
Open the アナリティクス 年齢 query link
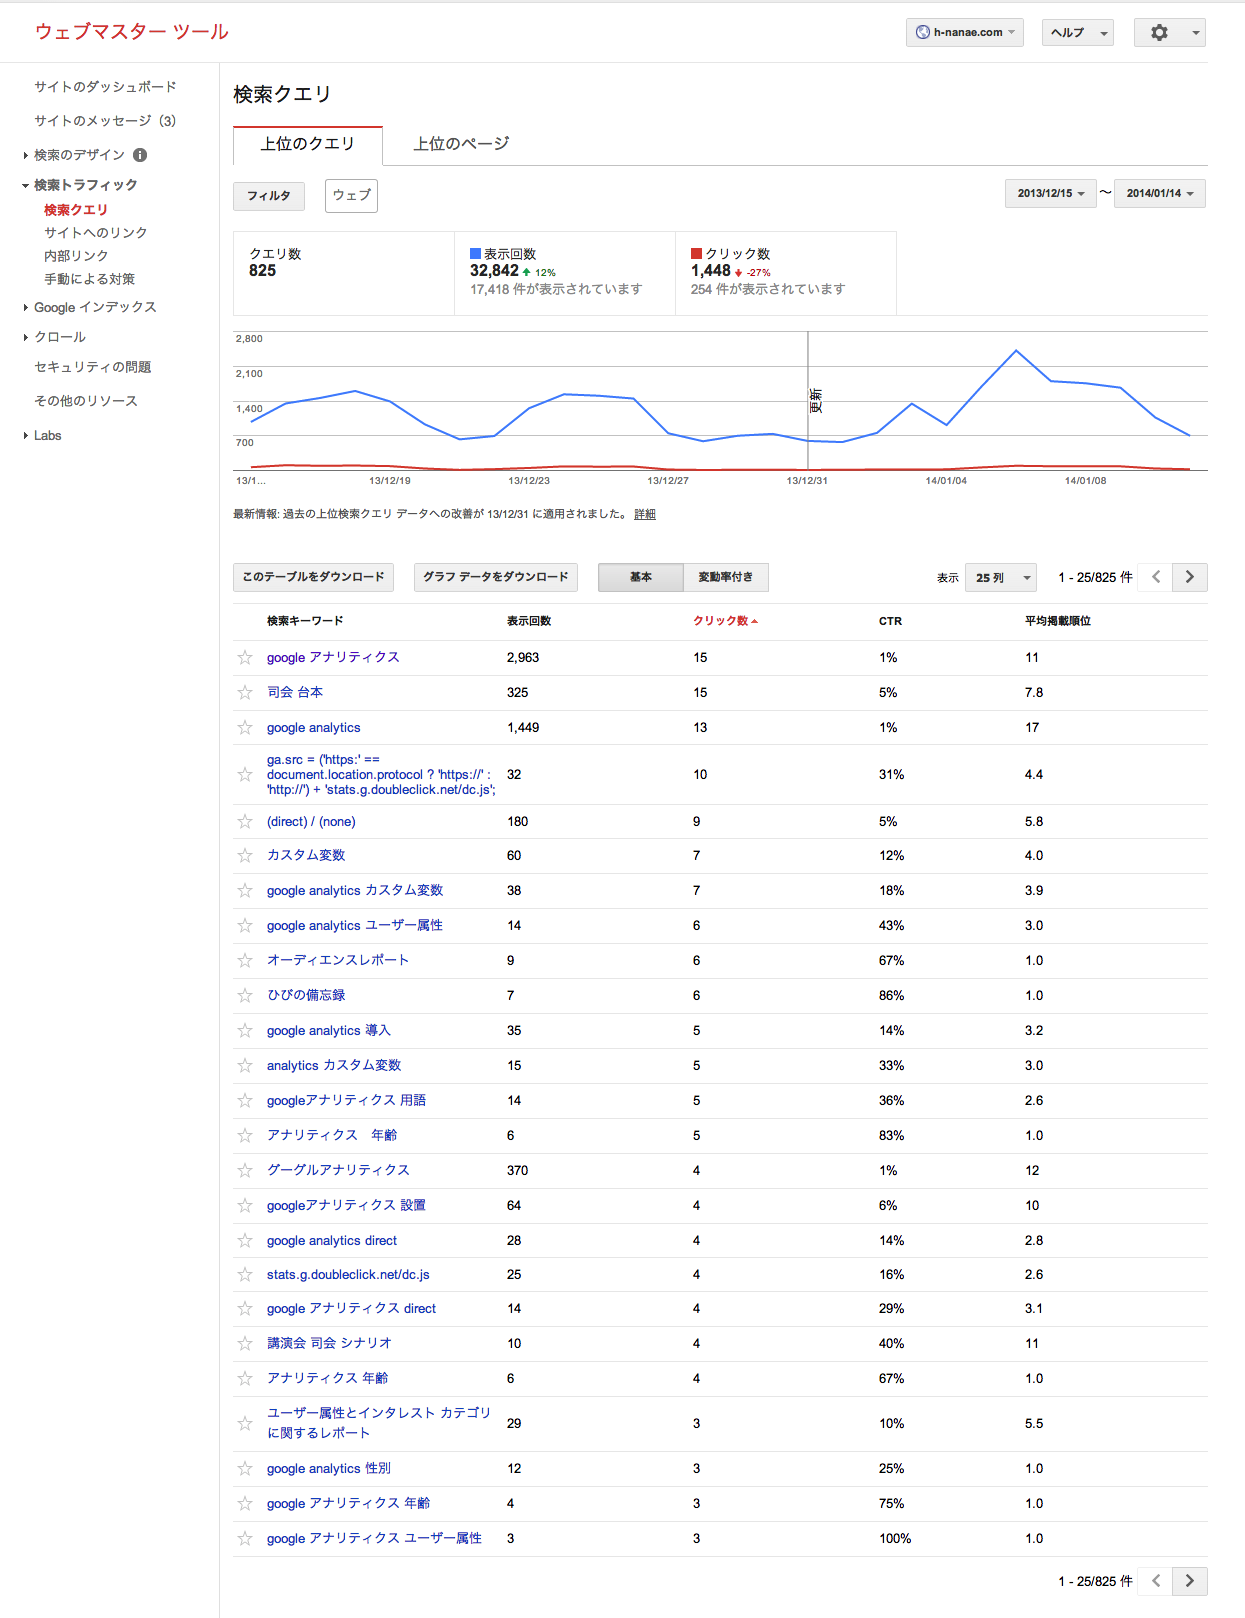(327, 1378)
